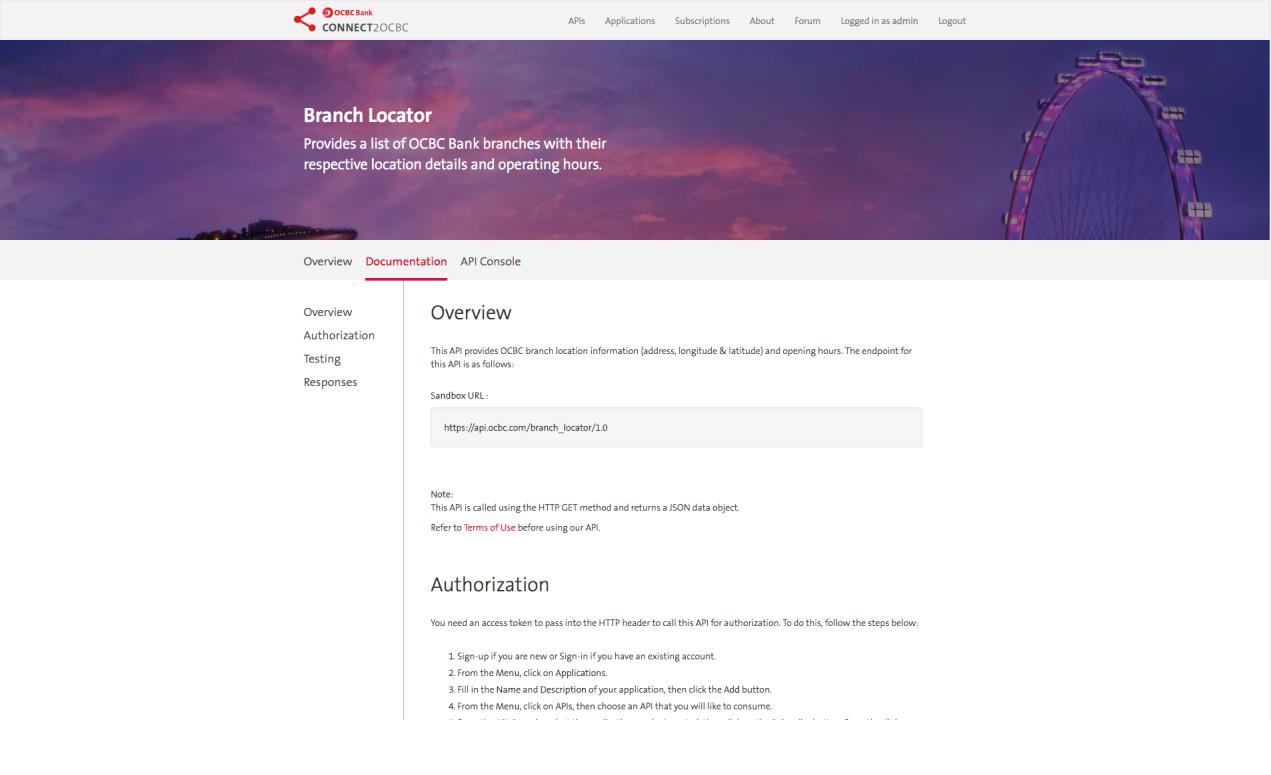Jump to Authorization in the sidebar
This screenshot has width=1271, height=775.
339,335
